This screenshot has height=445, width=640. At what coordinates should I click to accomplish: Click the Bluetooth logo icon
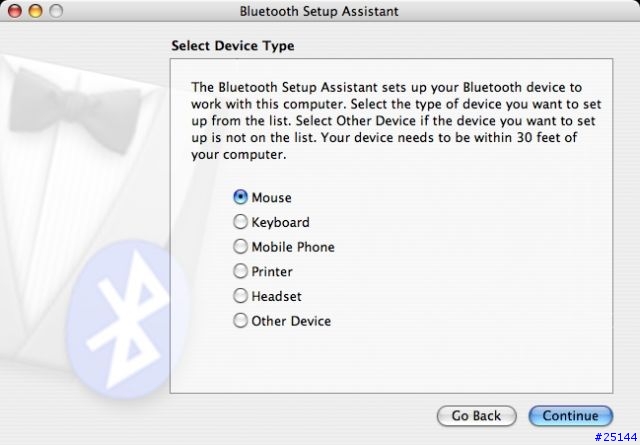tap(126, 320)
